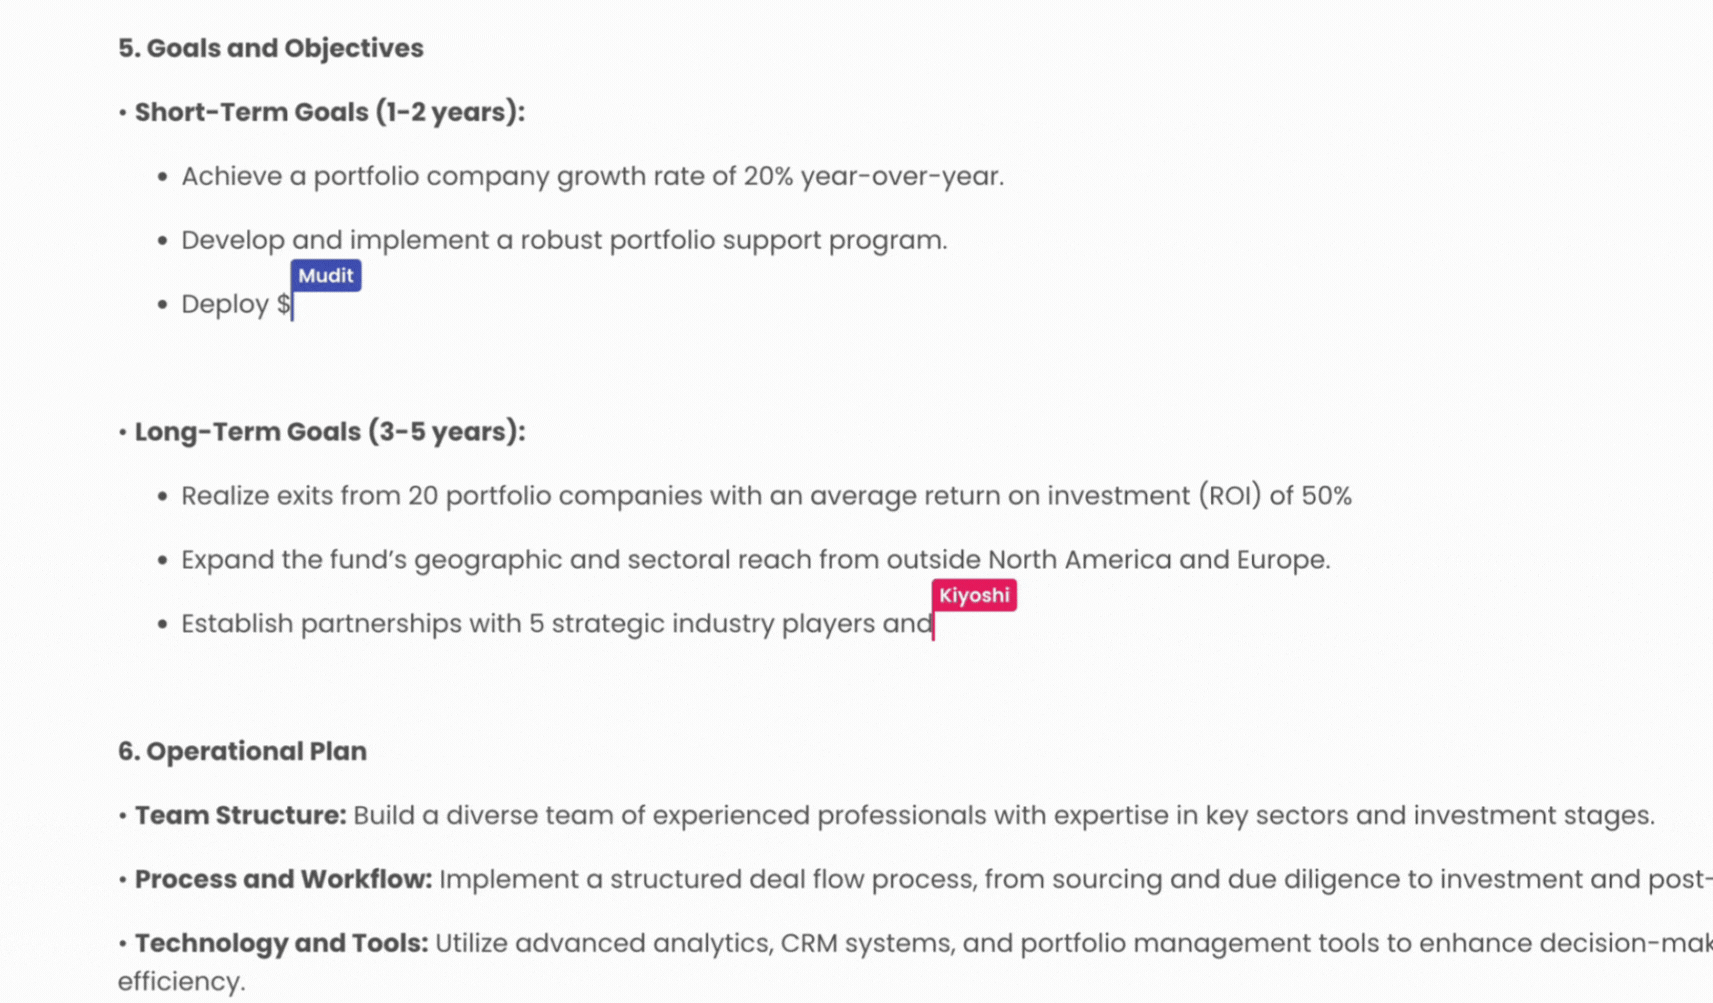Click the 'Develop and implement a robust' bullet
This screenshot has height=1003, width=1713.
(x=564, y=240)
